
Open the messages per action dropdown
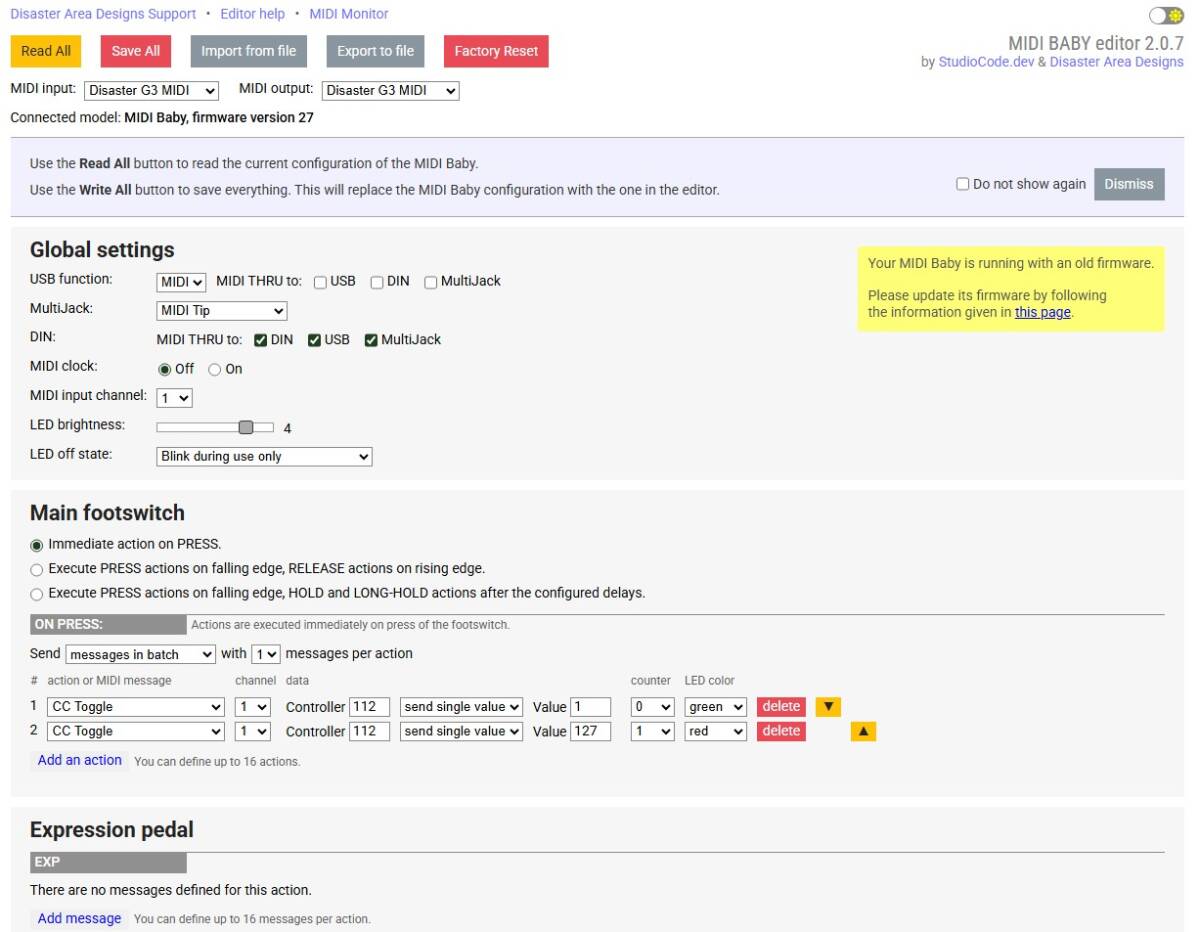coord(265,654)
